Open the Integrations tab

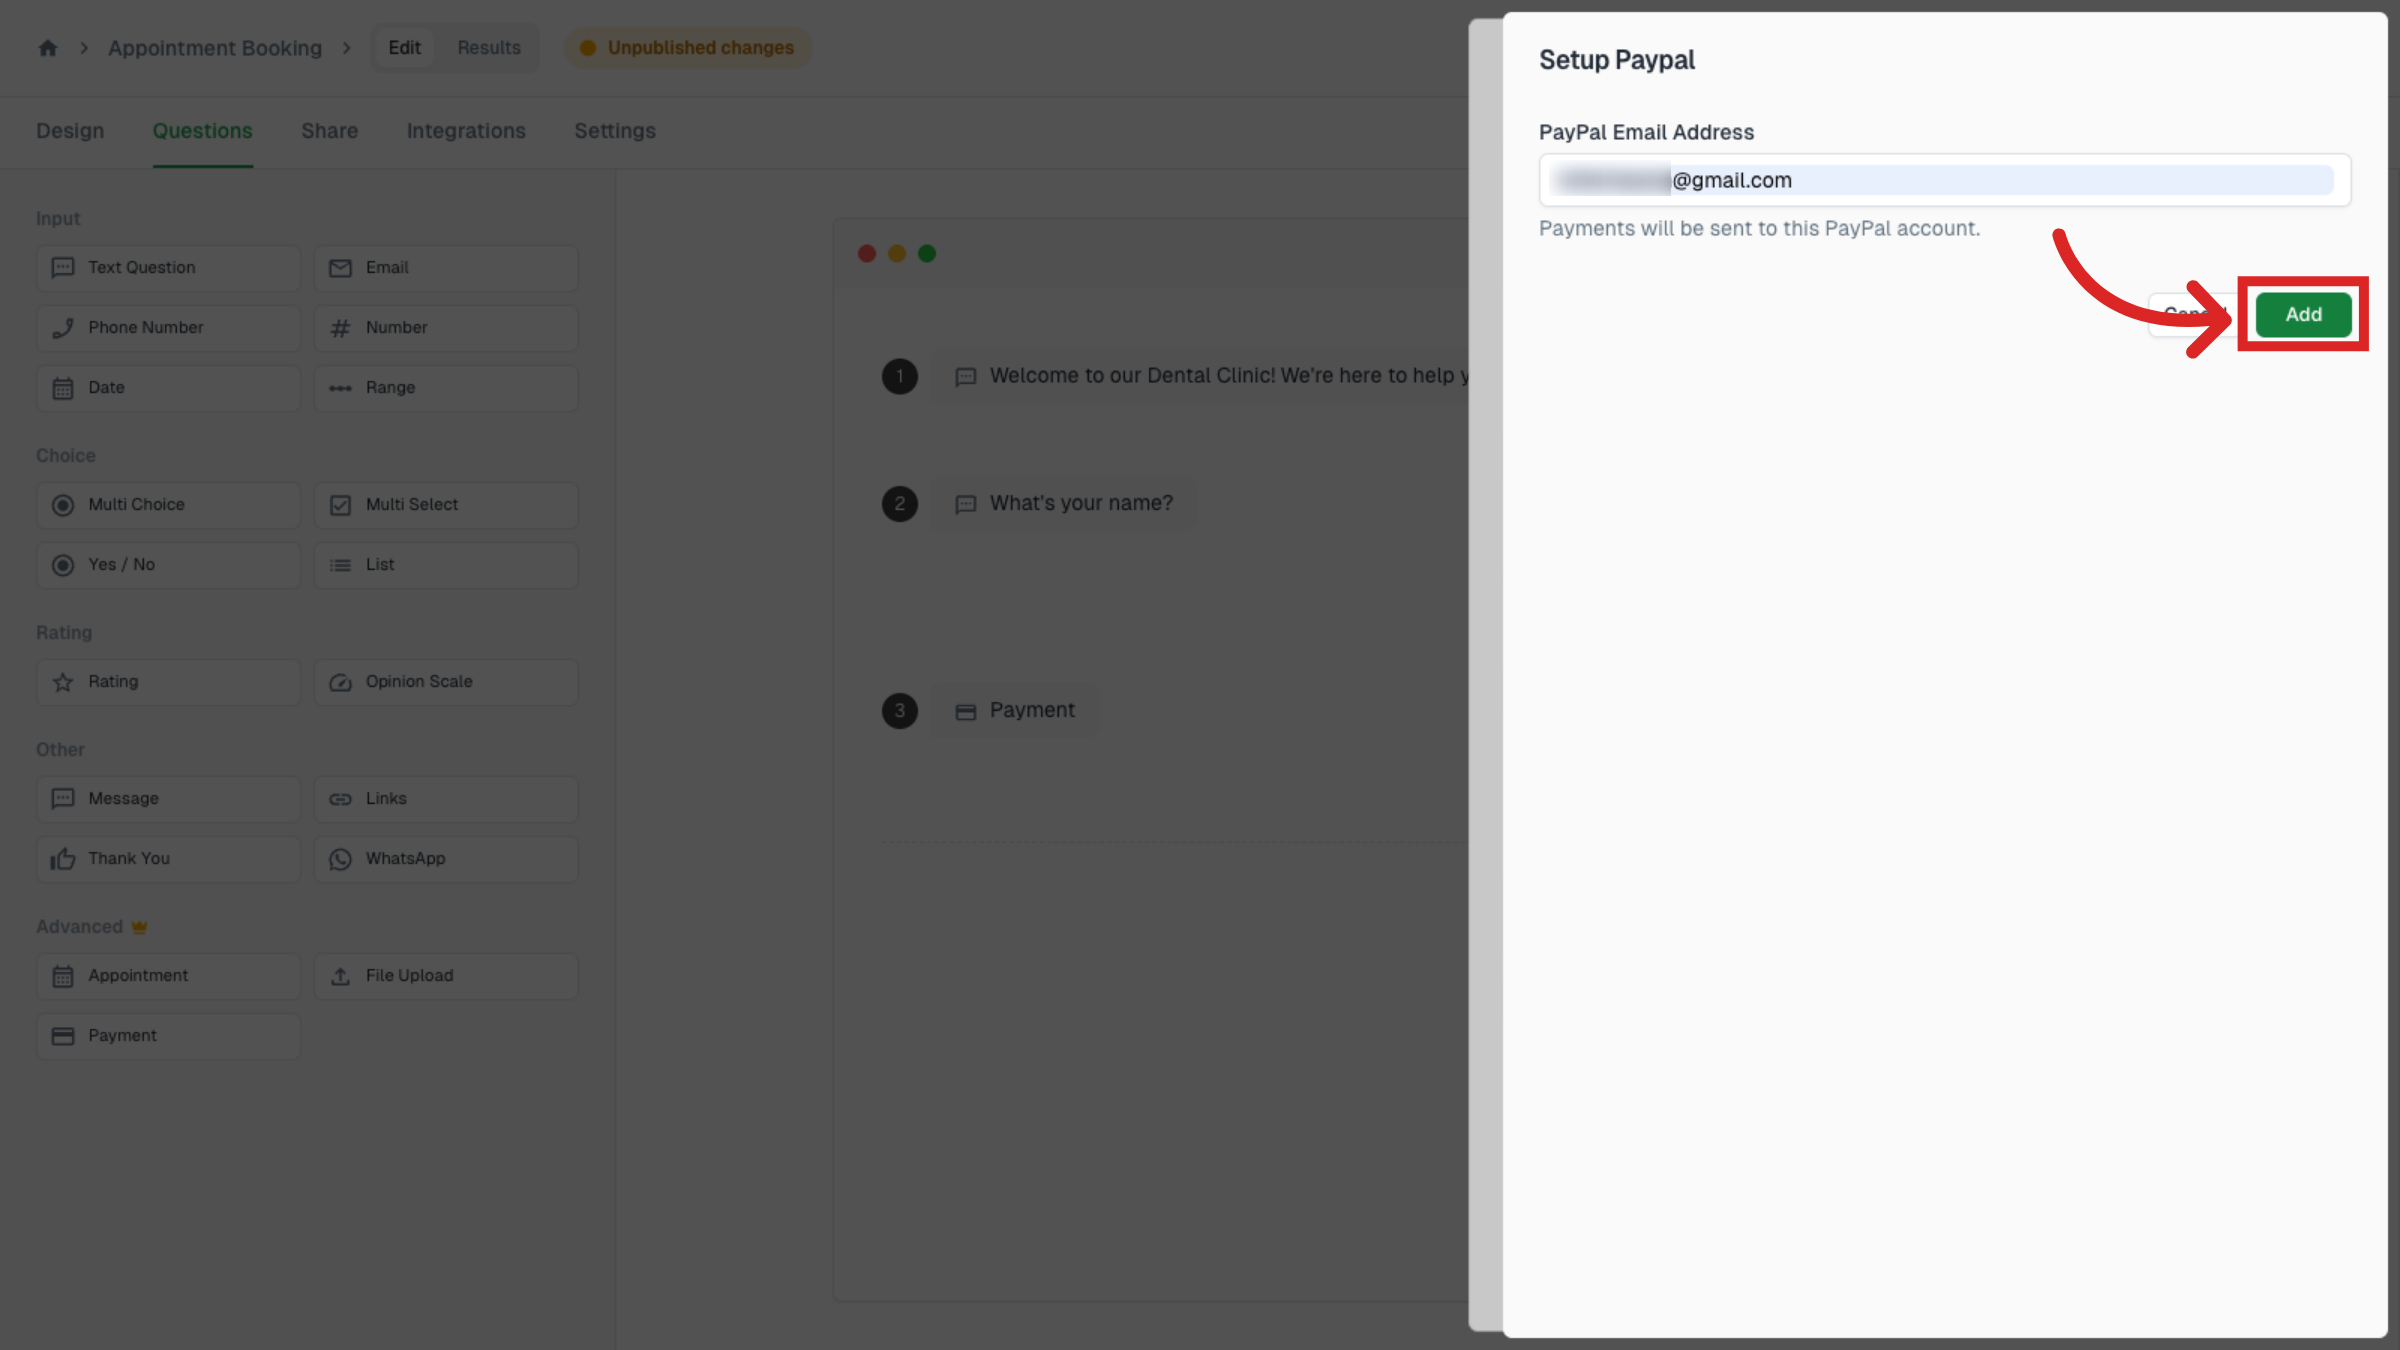(x=466, y=131)
